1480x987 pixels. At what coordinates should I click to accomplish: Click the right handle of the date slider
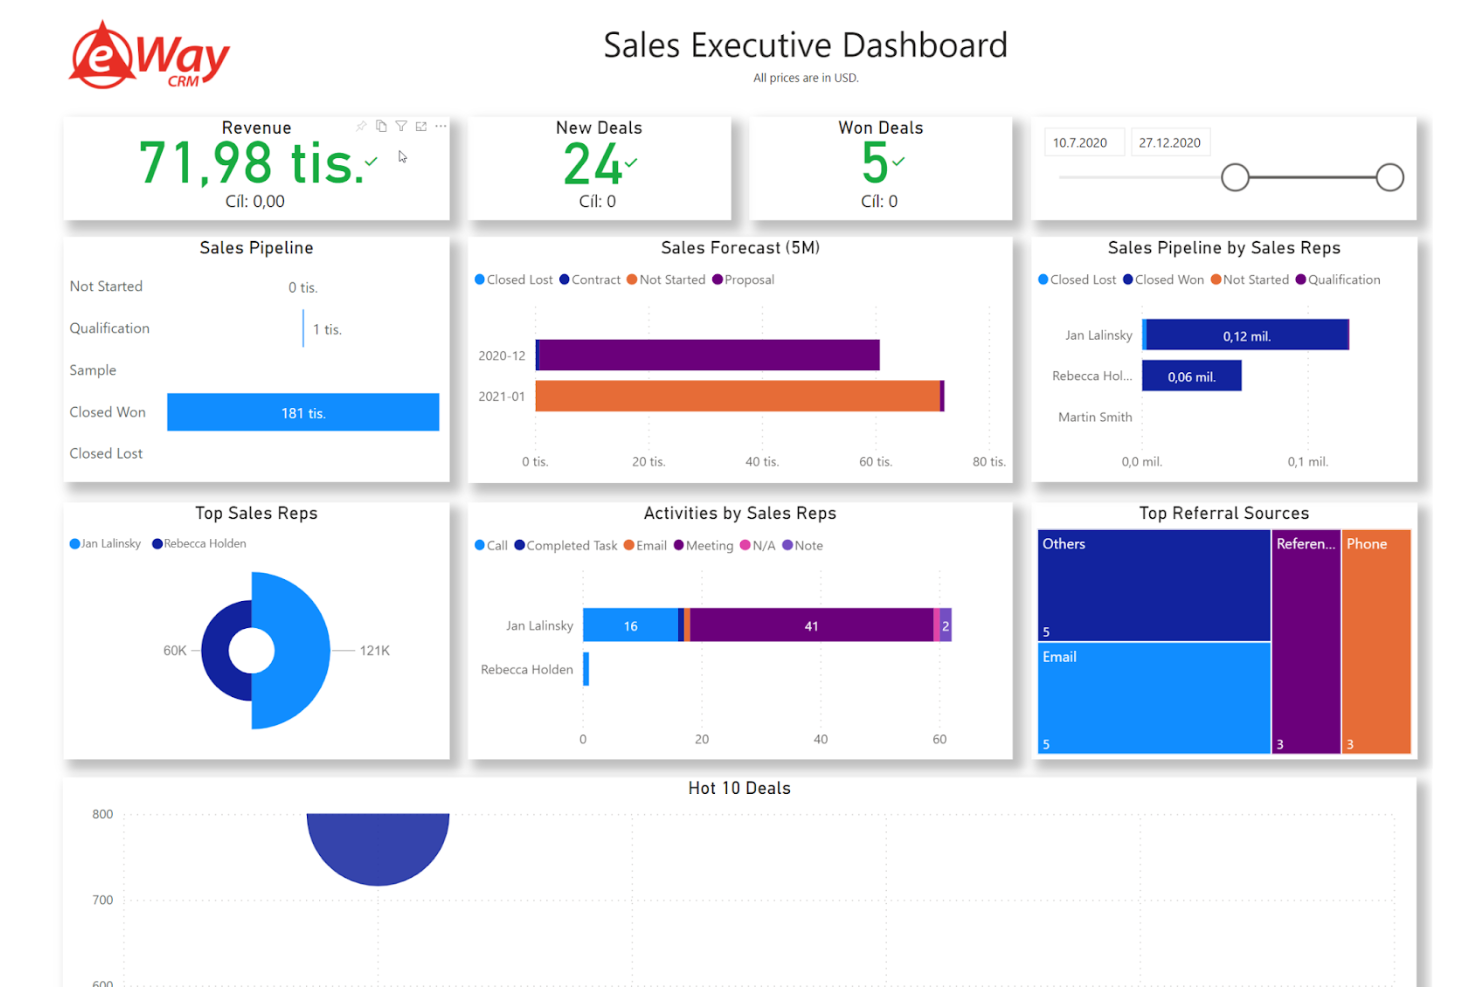tap(1389, 177)
